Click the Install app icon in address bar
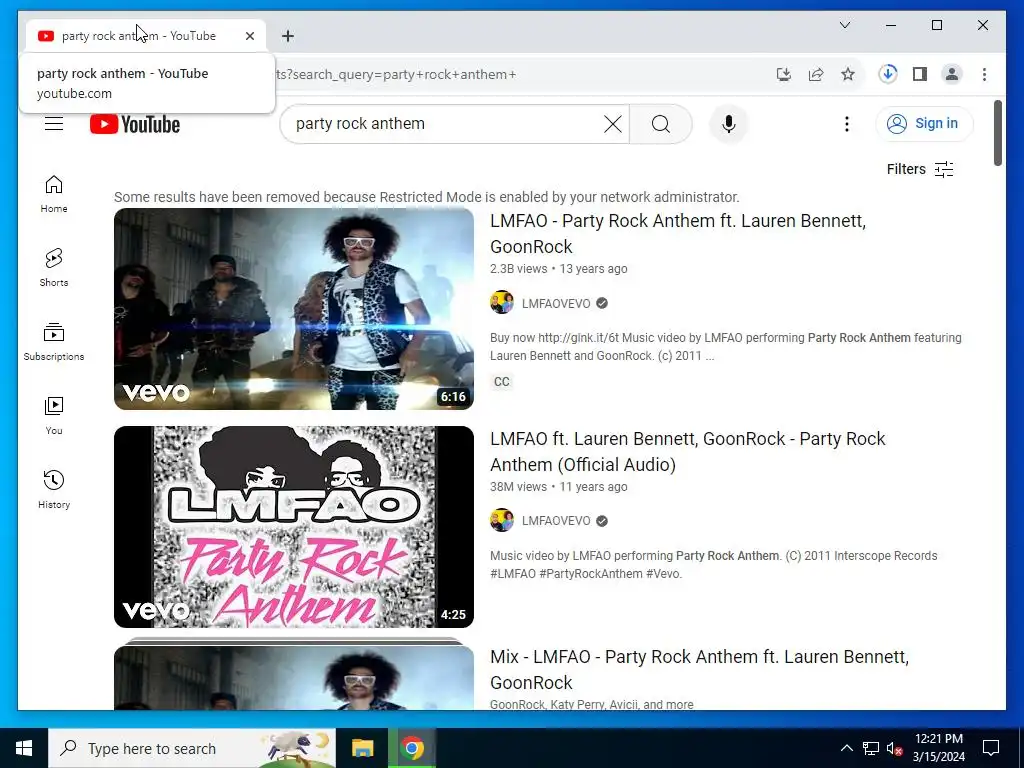The height and width of the screenshot is (768, 1024). (x=784, y=74)
